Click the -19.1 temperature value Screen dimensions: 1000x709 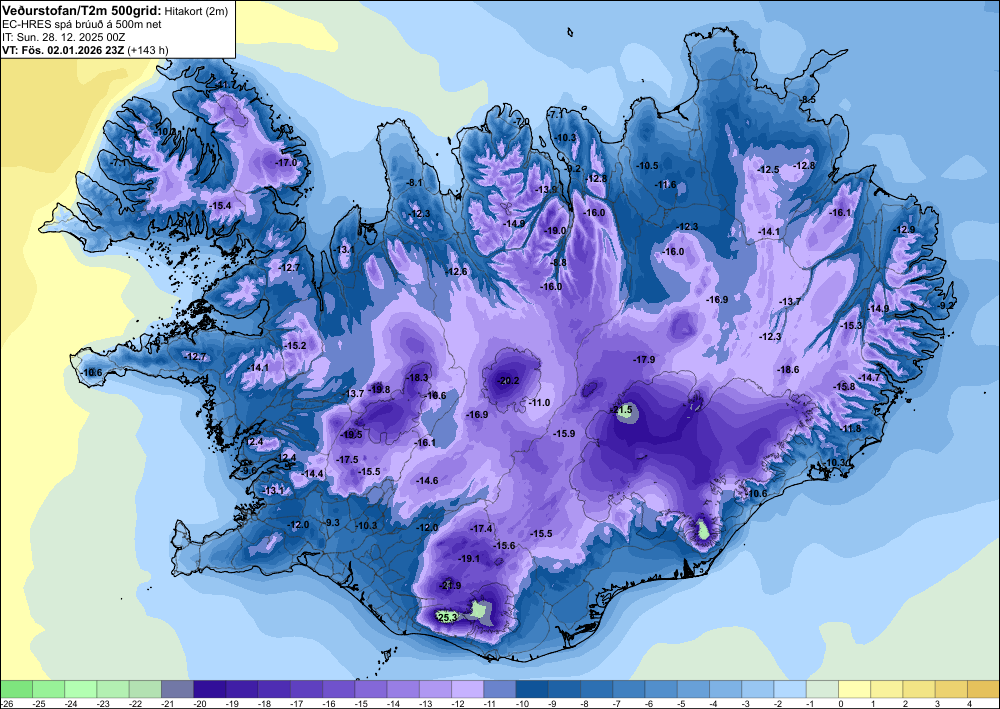469,558
